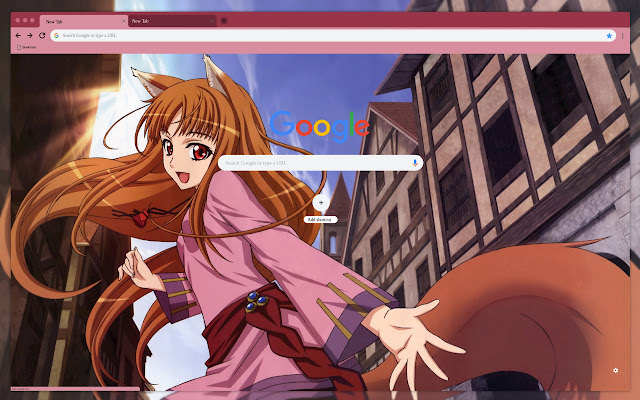Open the bookmarks bar folder item
Image resolution: width=640 pixels, height=400 pixels.
[26, 47]
